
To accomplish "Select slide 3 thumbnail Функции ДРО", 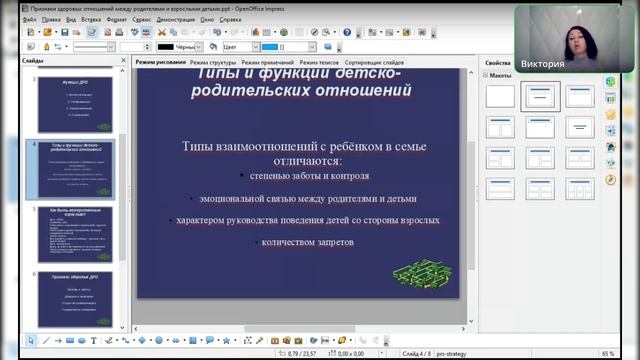I will click(x=75, y=104).
